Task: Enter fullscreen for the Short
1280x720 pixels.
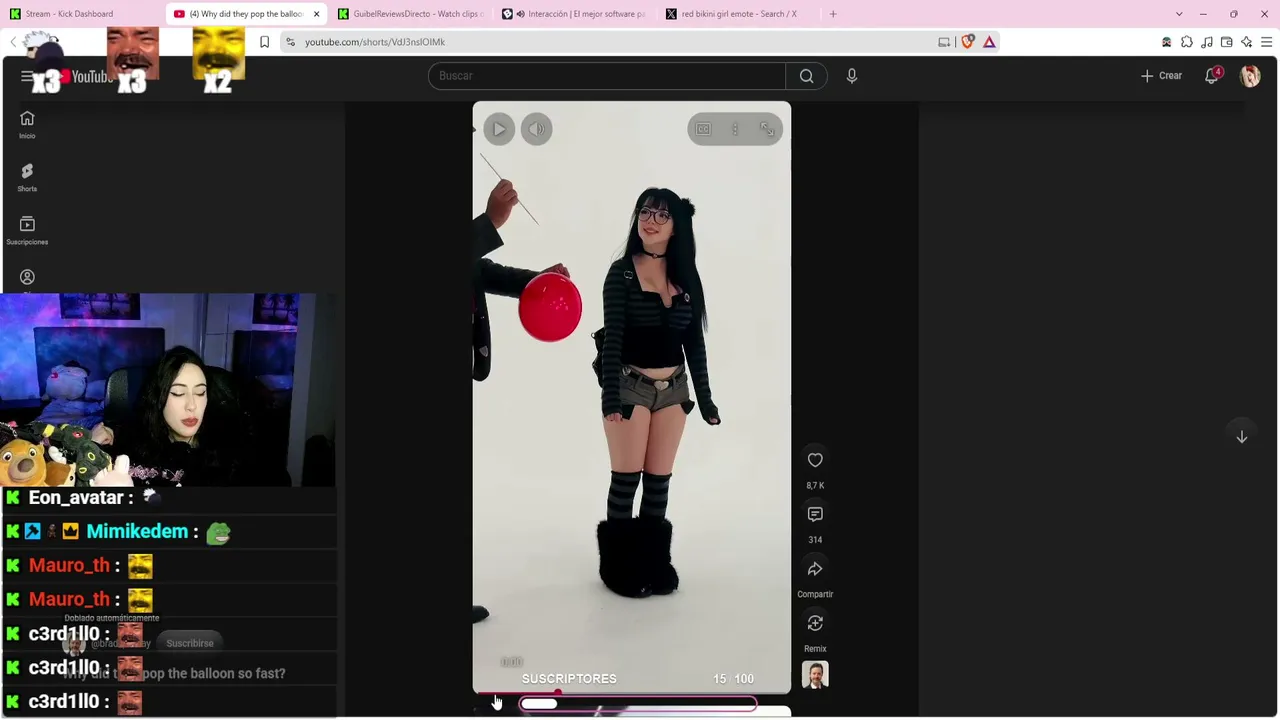Action: [x=767, y=129]
